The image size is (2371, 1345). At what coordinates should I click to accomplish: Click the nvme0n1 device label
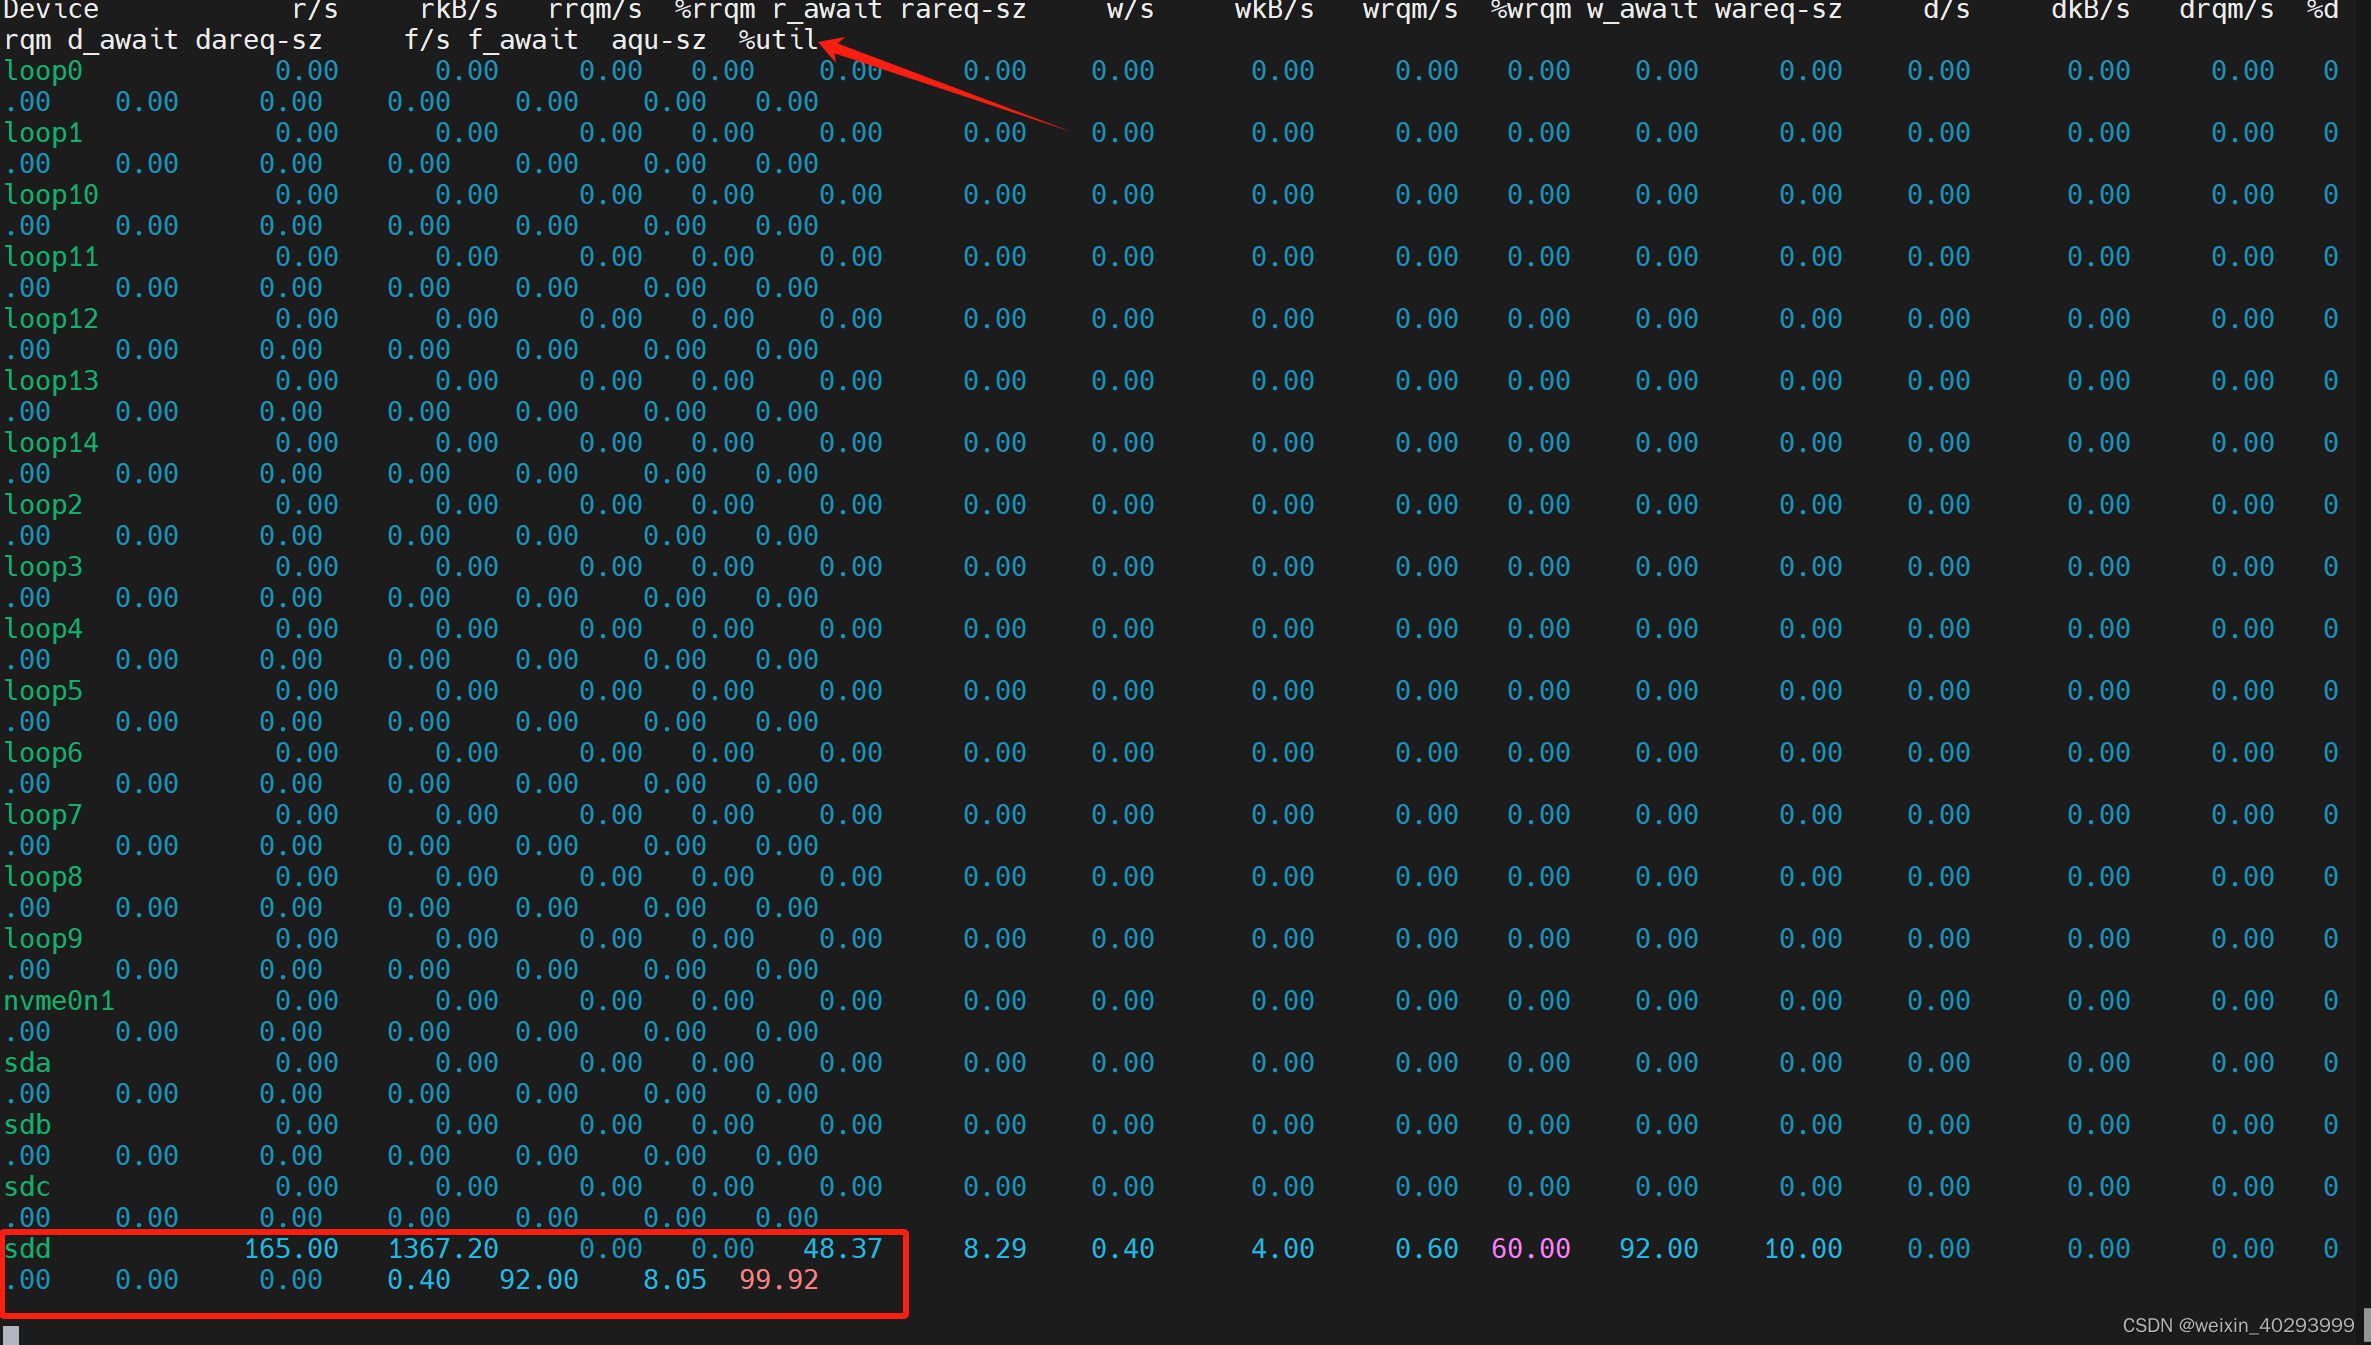[59, 1000]
